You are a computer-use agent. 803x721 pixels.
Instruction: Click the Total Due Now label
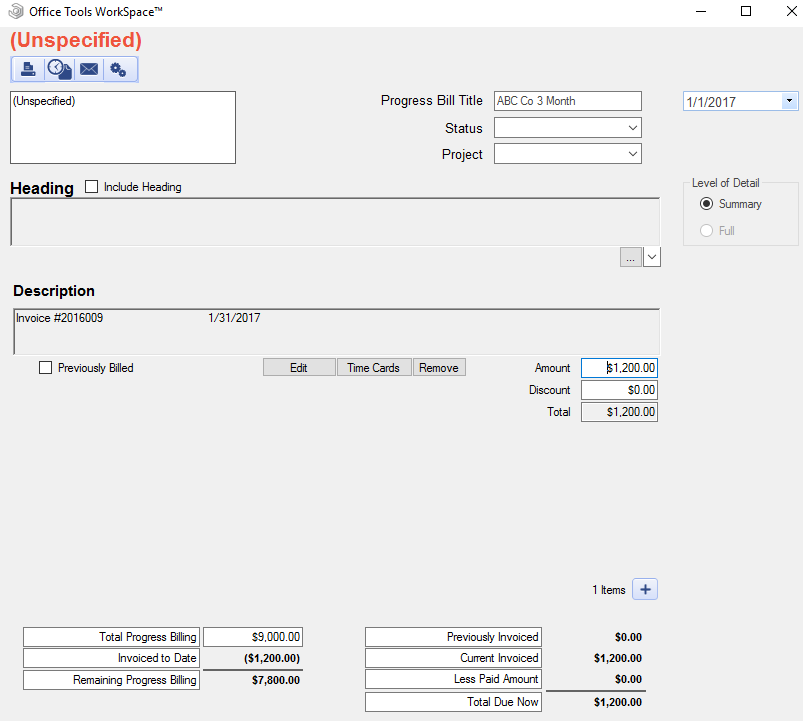pos(453,702)
